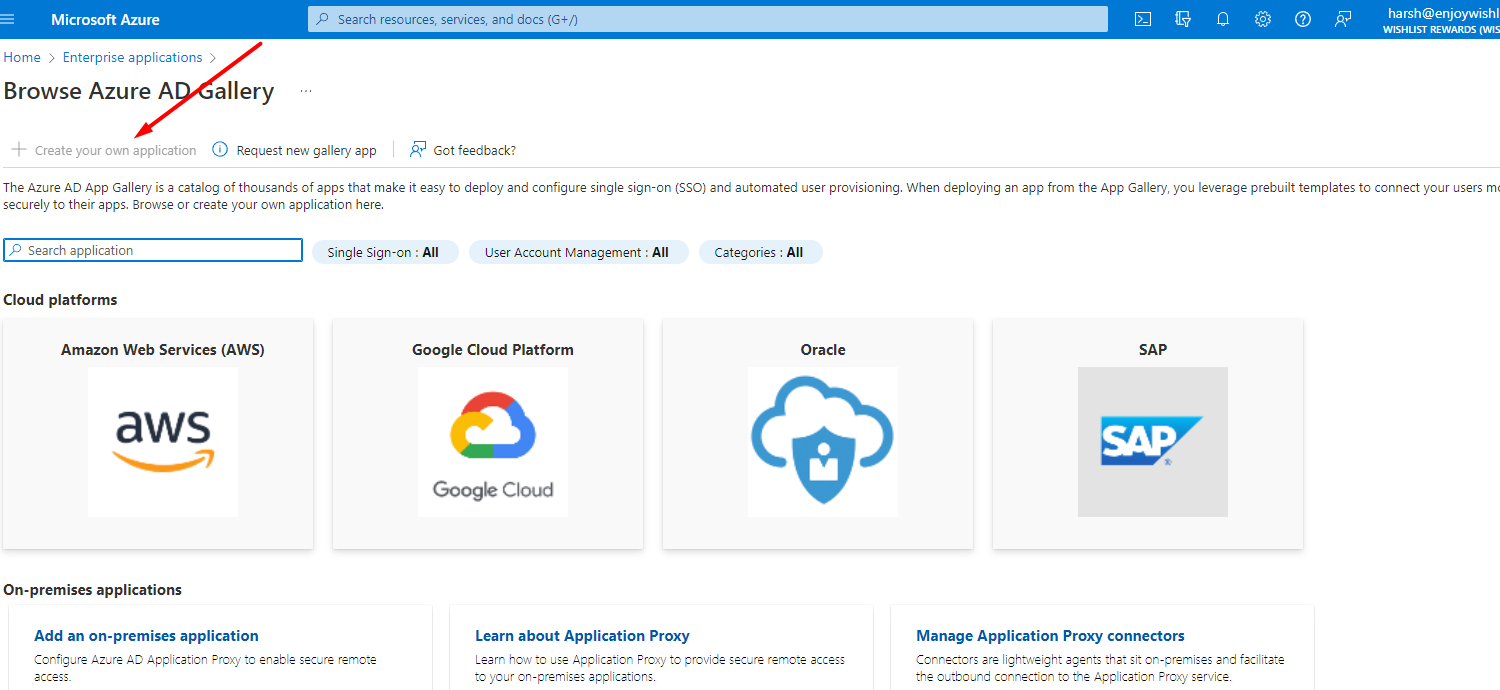The image size is (1500, 690).
Task: Click the global search resources box
Action: [x=708, y=19]
